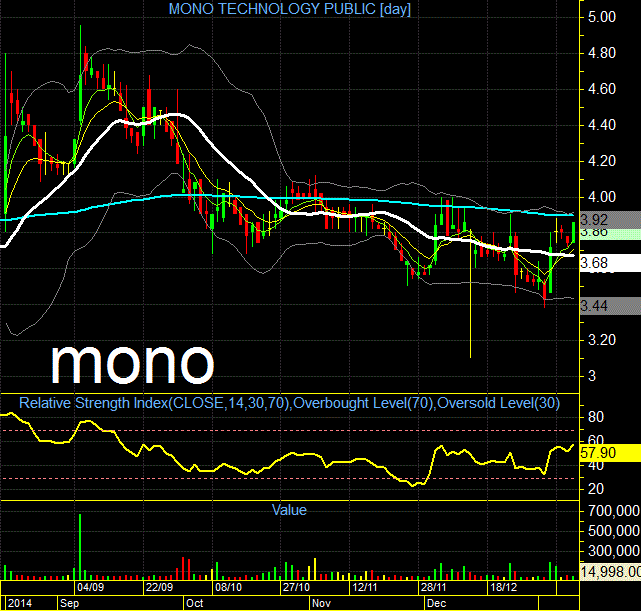
Task: Click the 28/11 date marker
Action: point(433,587)
